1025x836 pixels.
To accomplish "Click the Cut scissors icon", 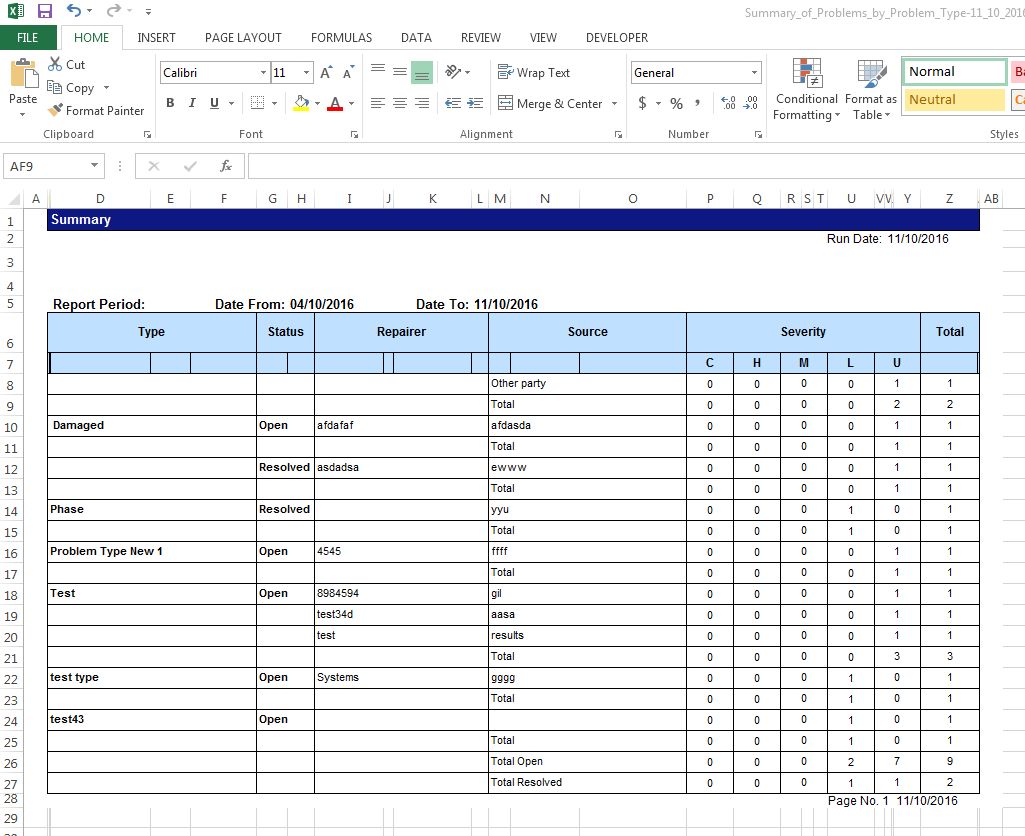I will pyautogui.click(x=55, y=64).
